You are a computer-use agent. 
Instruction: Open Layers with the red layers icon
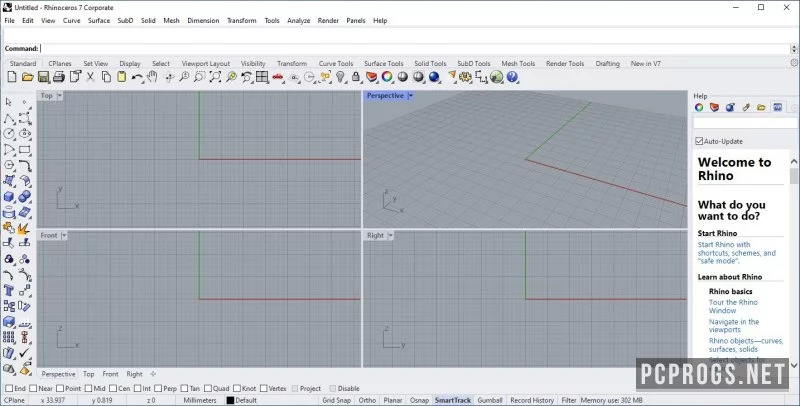tap(371, 77)
